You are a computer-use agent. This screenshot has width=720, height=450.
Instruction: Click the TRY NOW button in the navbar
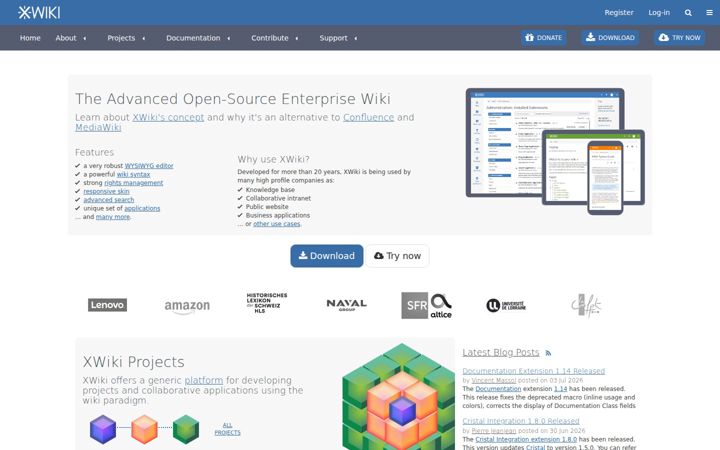coord(680,38)
